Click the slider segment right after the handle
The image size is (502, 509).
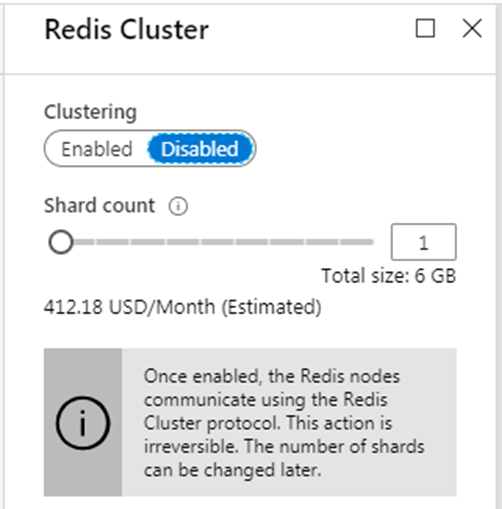(x=83, y=242)
